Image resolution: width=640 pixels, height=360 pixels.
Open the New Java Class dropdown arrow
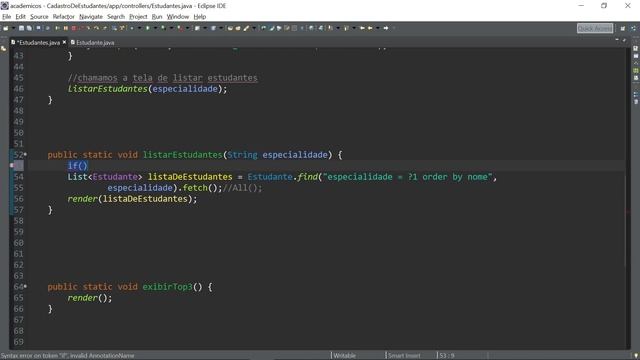click(x=221, y=28)
